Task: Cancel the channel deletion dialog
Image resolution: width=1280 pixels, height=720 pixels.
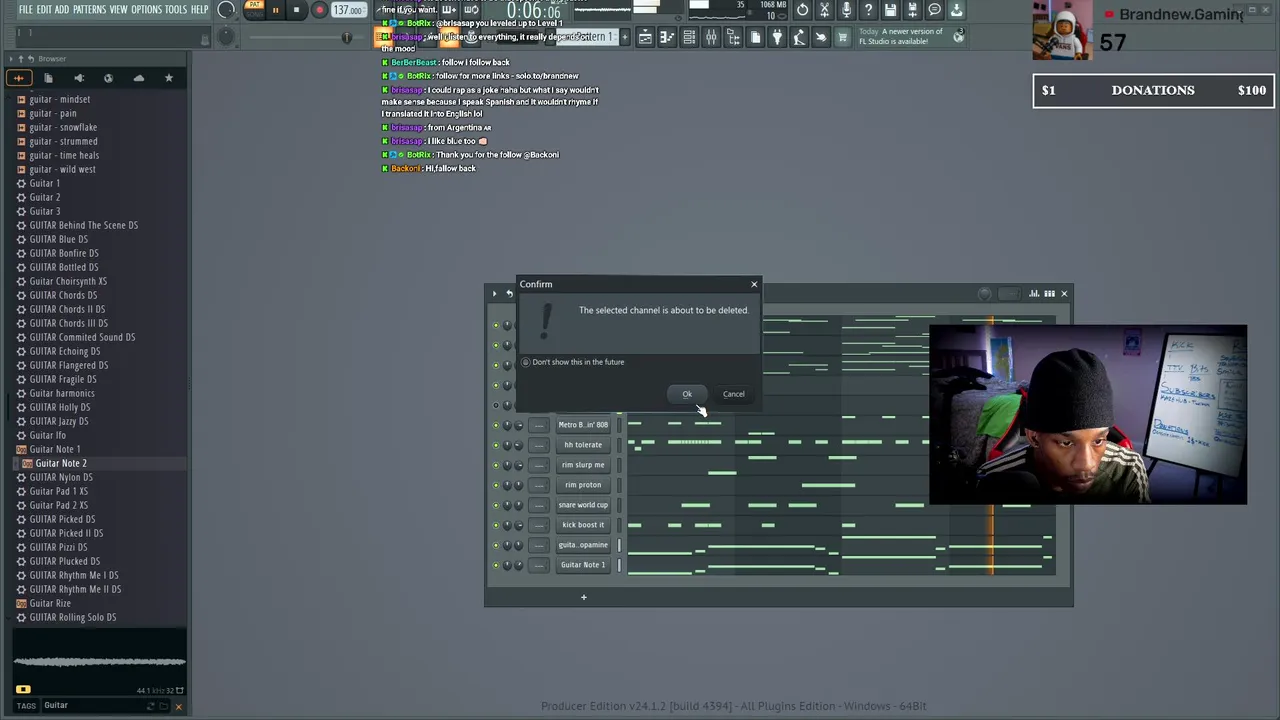Action: [734, 394]
